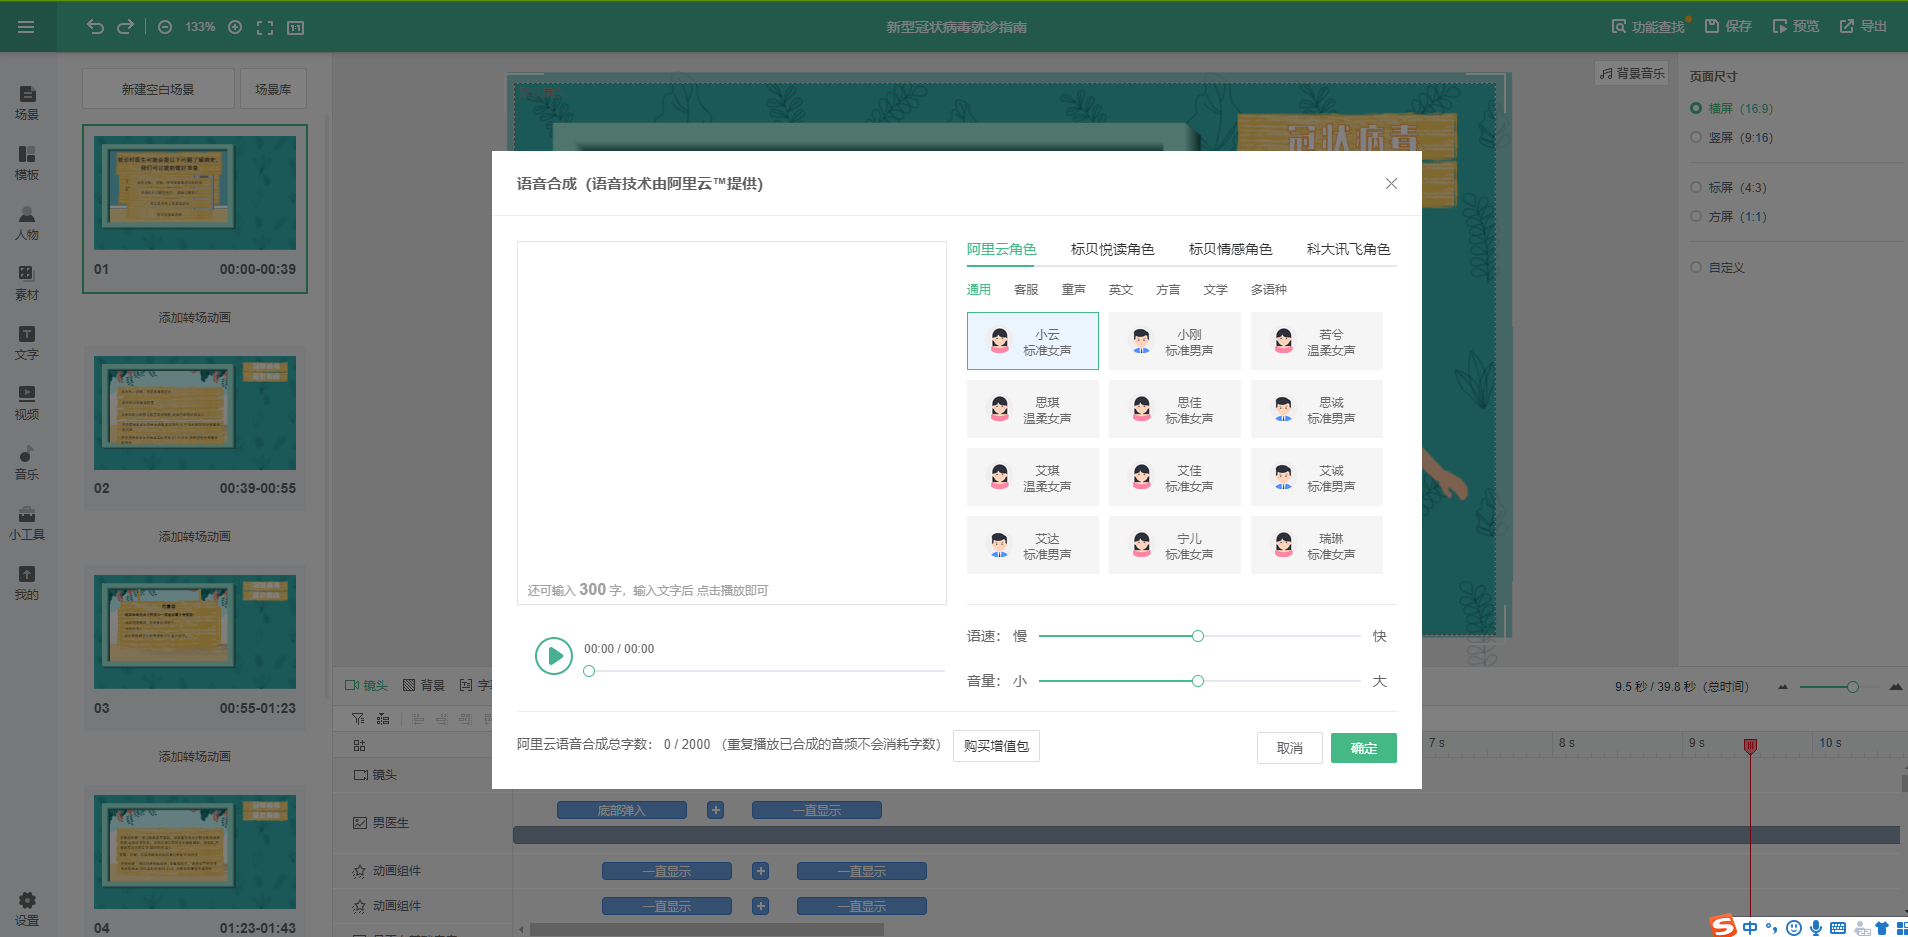Click 购买增值包 button
Image resolution: width=1908 pixels, height=937 pixels.
(996, 746)
